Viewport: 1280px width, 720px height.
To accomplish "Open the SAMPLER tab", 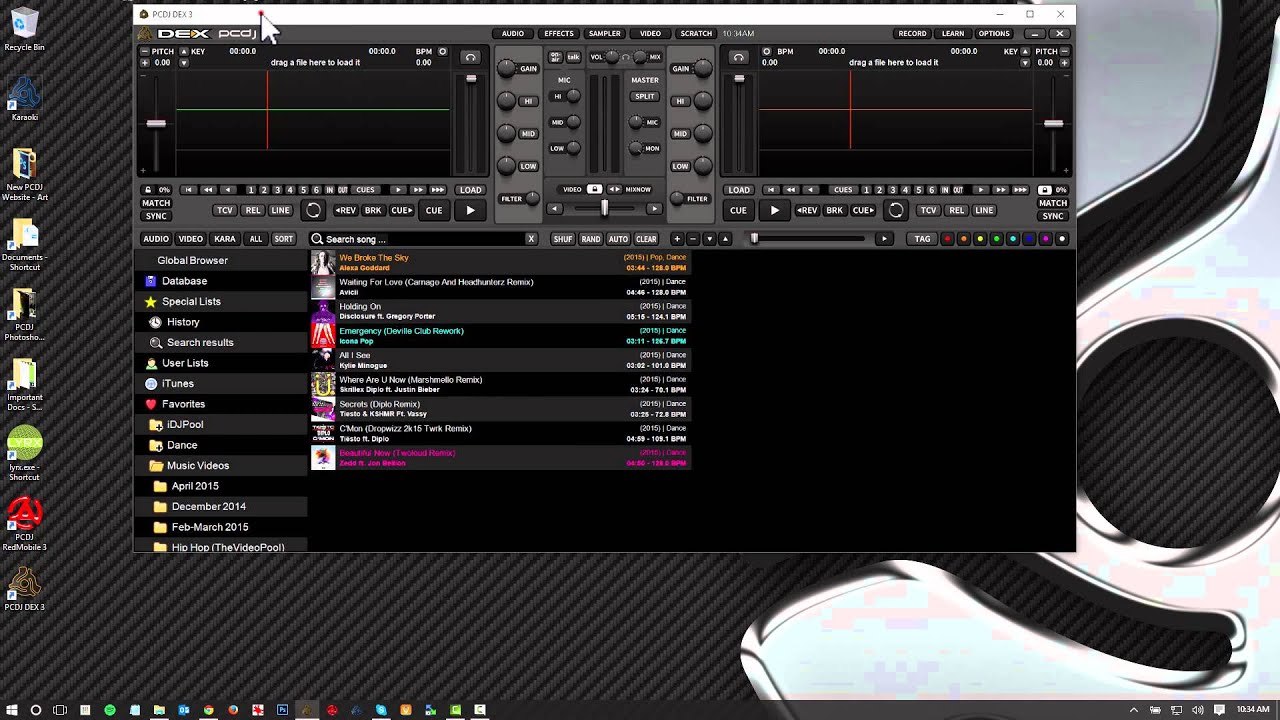I will tap(605, 33).
